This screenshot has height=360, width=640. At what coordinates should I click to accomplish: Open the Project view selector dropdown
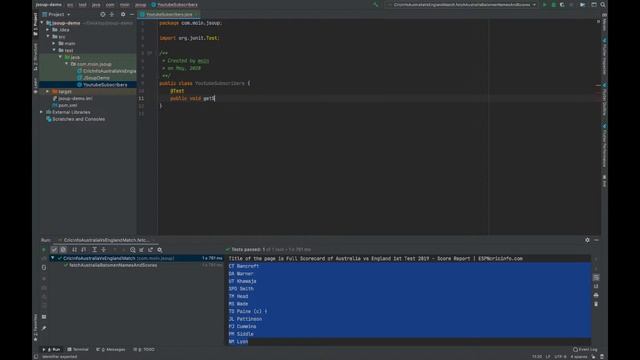56,14
